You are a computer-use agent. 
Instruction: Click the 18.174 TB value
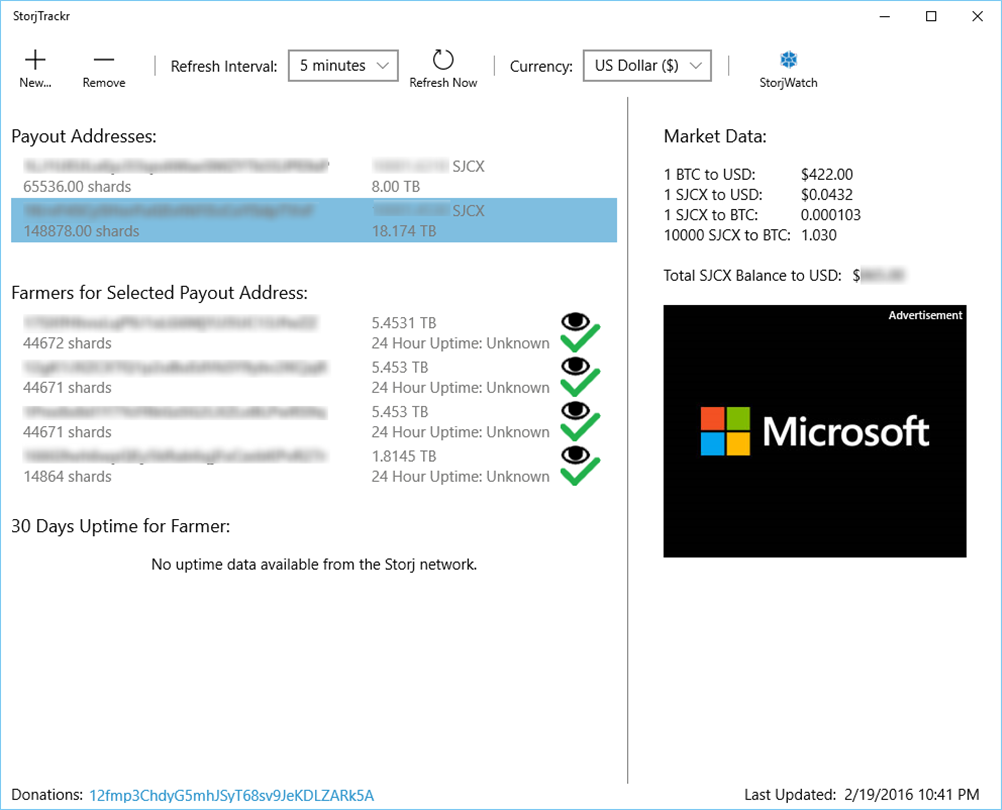[404, 231]
